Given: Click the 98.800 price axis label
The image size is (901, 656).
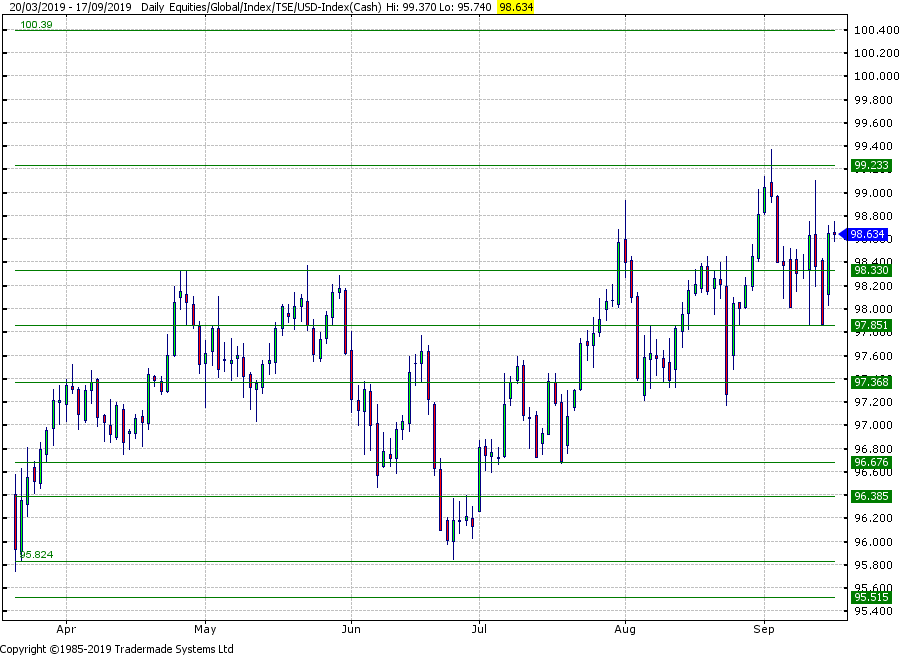Looking at the screenshot, I should [873, 216].
